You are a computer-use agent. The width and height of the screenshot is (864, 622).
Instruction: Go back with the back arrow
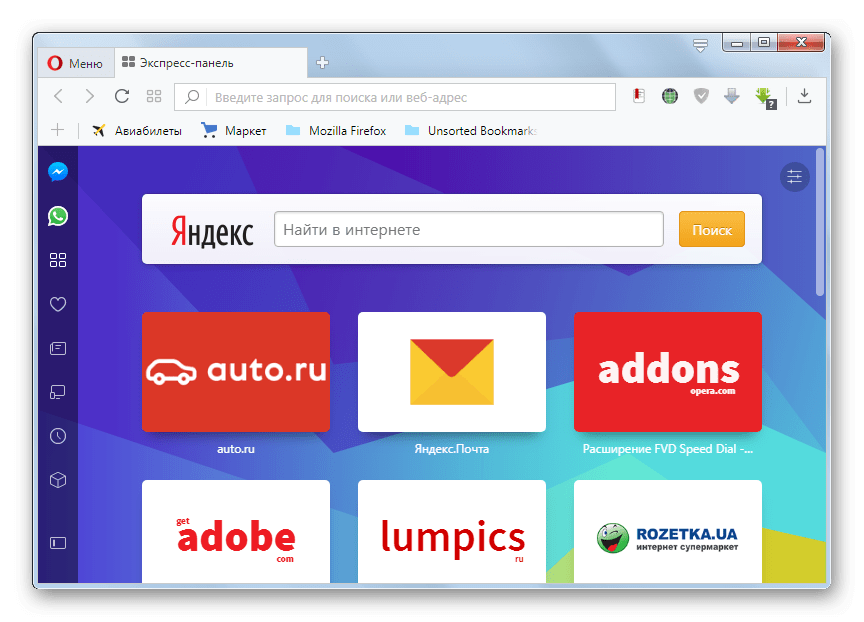tap(58, 96)
